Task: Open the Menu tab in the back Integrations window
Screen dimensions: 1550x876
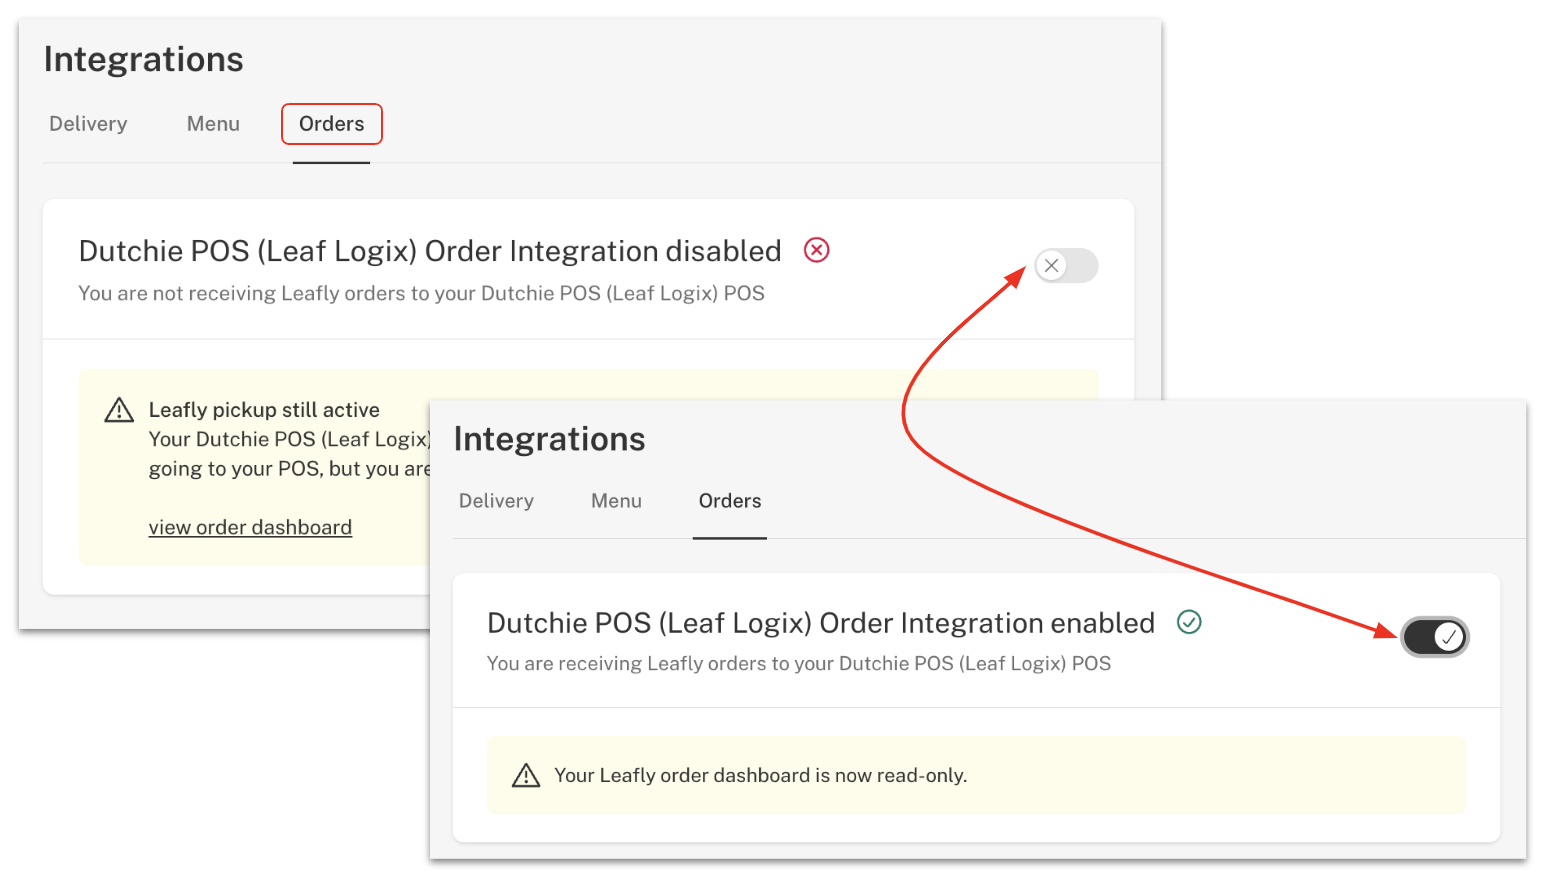Action: point(213,124)
